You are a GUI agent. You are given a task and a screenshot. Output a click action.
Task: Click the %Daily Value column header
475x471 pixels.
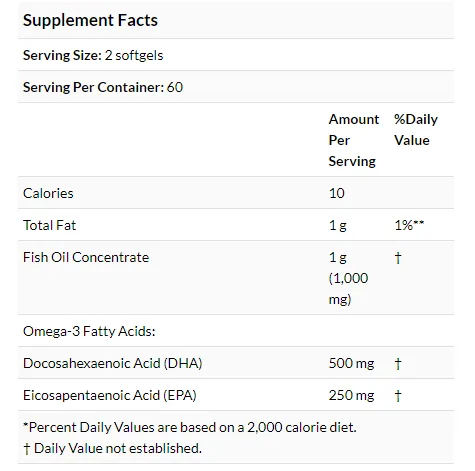tap(416, 130)
